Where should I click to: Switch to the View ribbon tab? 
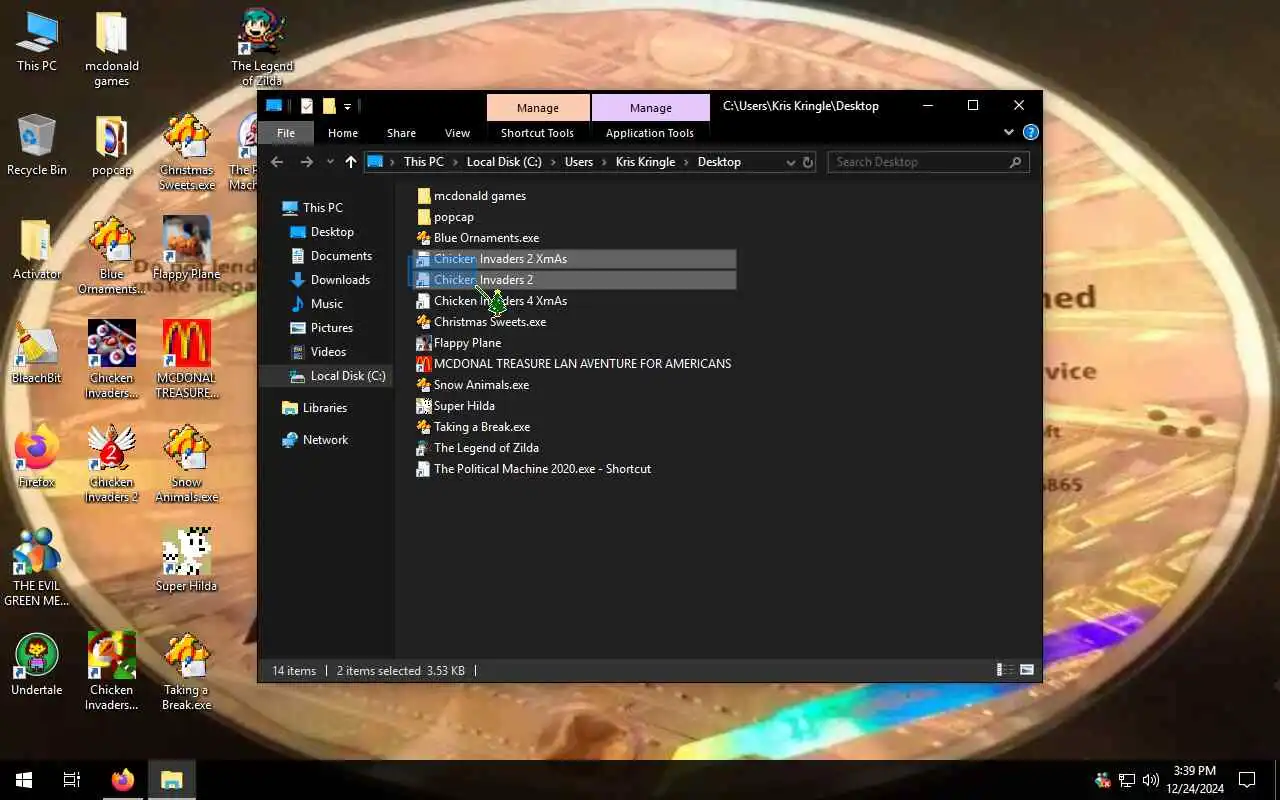pos(457,133)
